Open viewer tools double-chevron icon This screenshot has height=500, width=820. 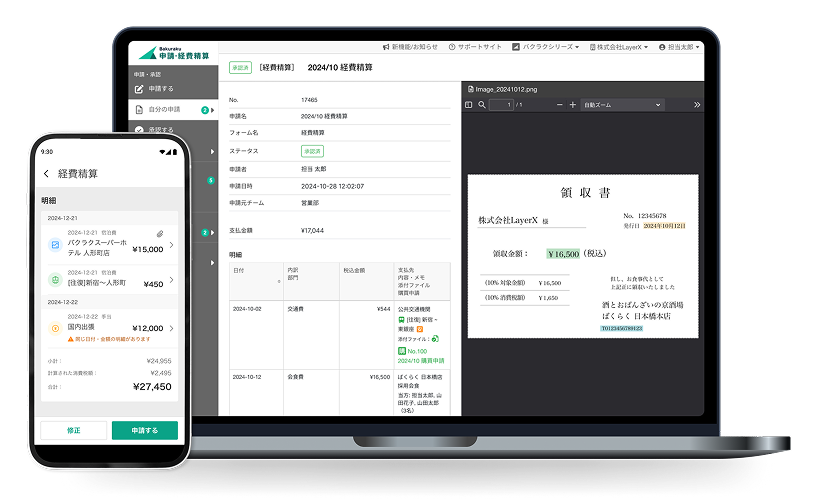697,104
